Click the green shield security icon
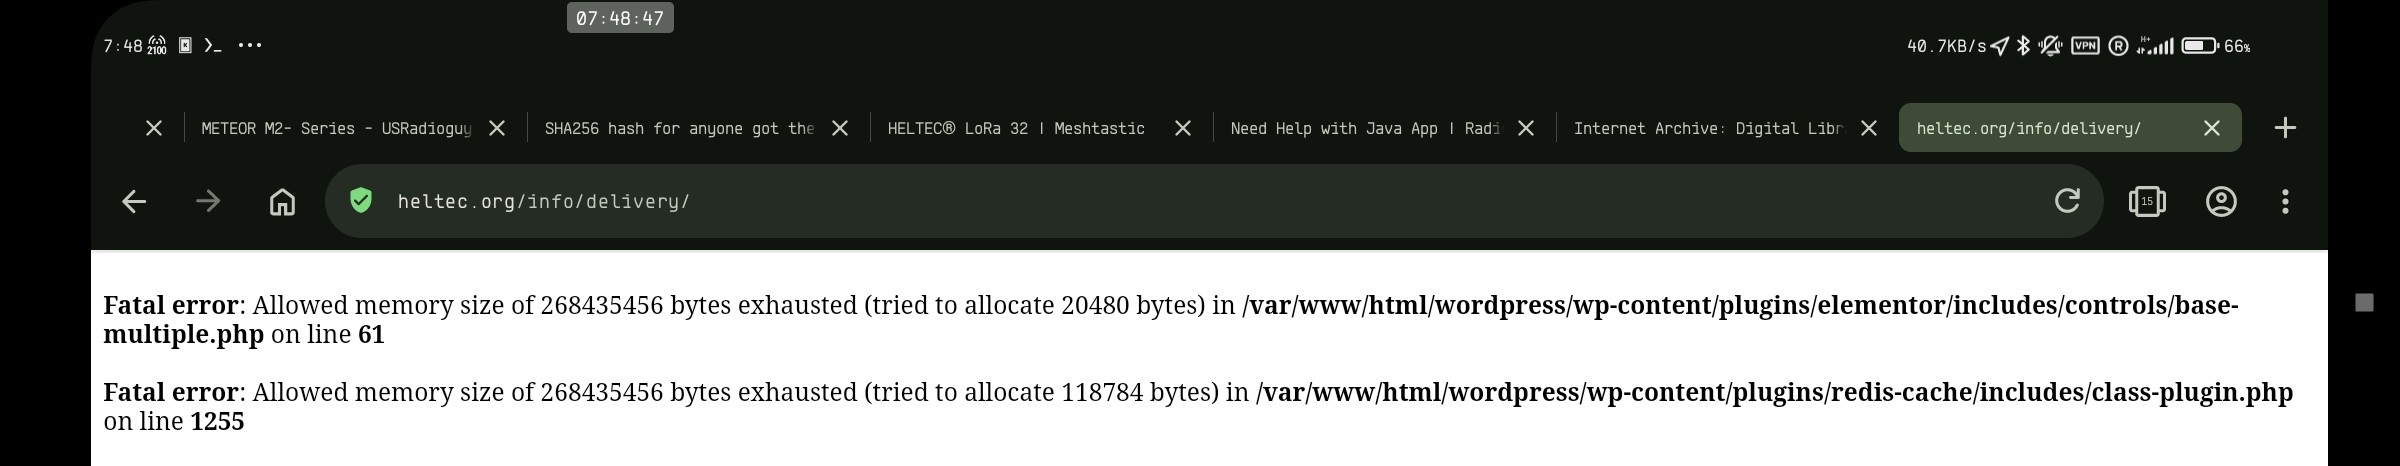The width and height of the screenshot is (2400, 466). pos(361,201)
